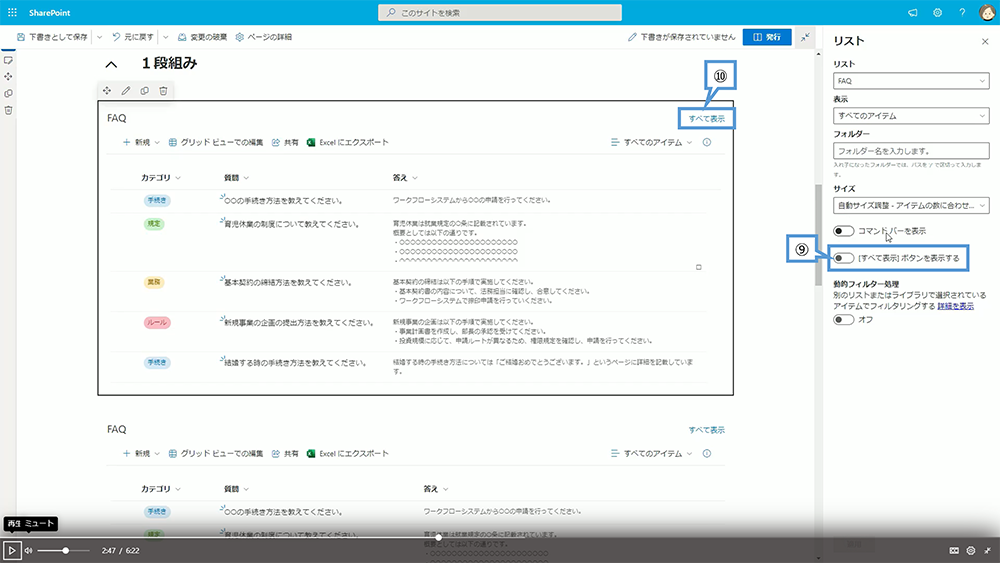Viewport: 1000px width, 563px height.
Task: Open the SharePoint app launcher grid
Action: point(12,12)
